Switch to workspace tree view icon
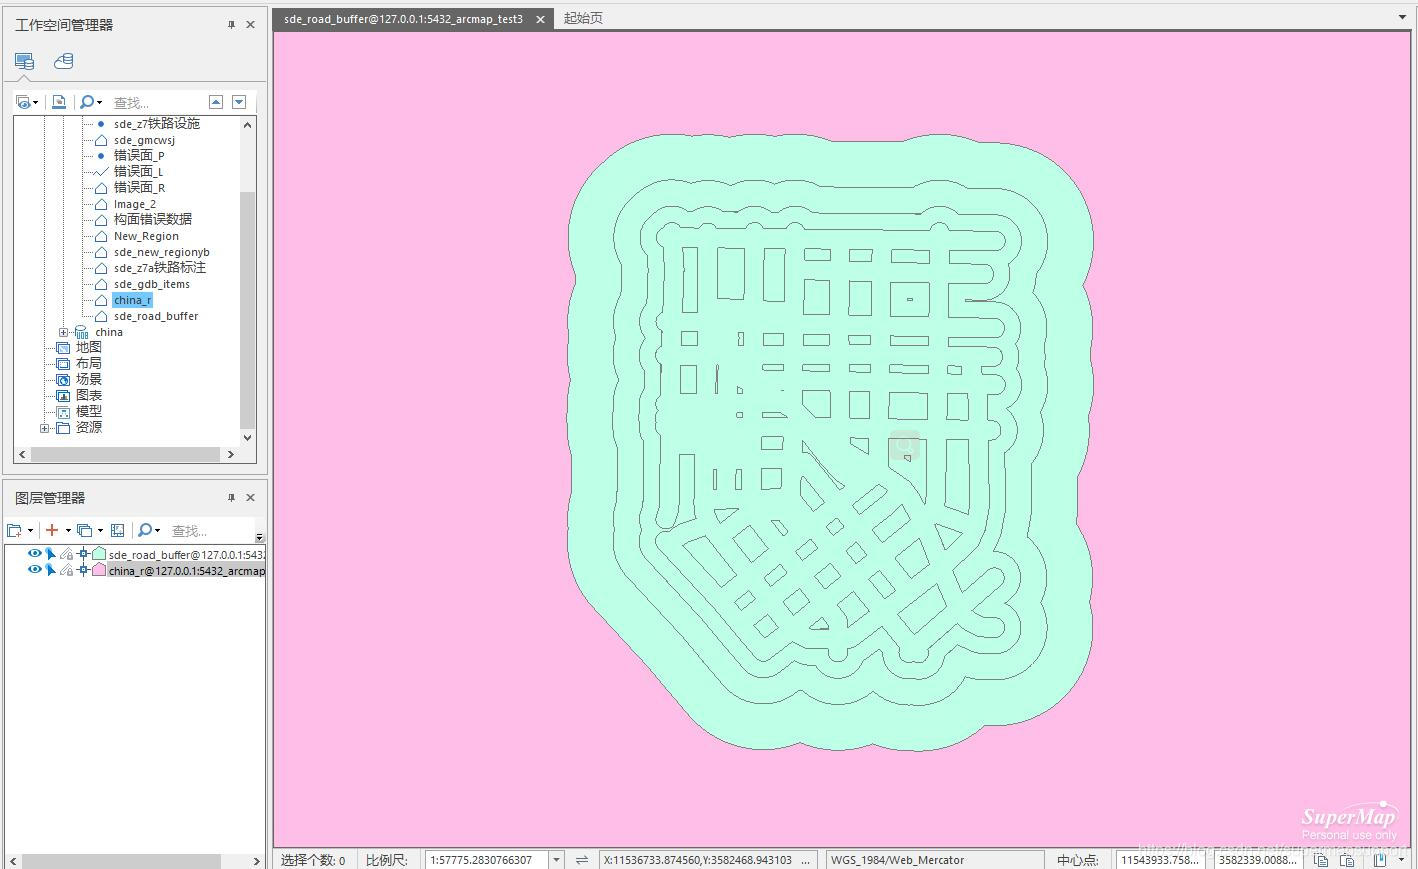This screenshot has width=1418, height=869. (24, 61)
